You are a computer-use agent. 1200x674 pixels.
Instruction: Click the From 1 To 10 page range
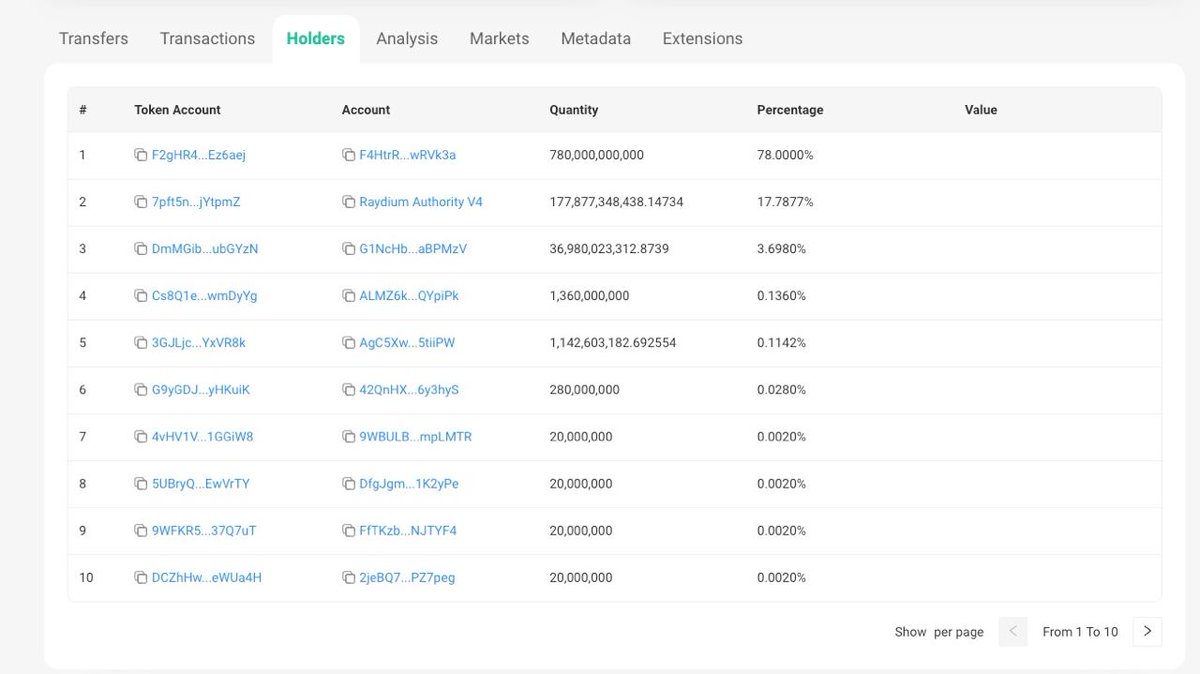[1080, 632]
